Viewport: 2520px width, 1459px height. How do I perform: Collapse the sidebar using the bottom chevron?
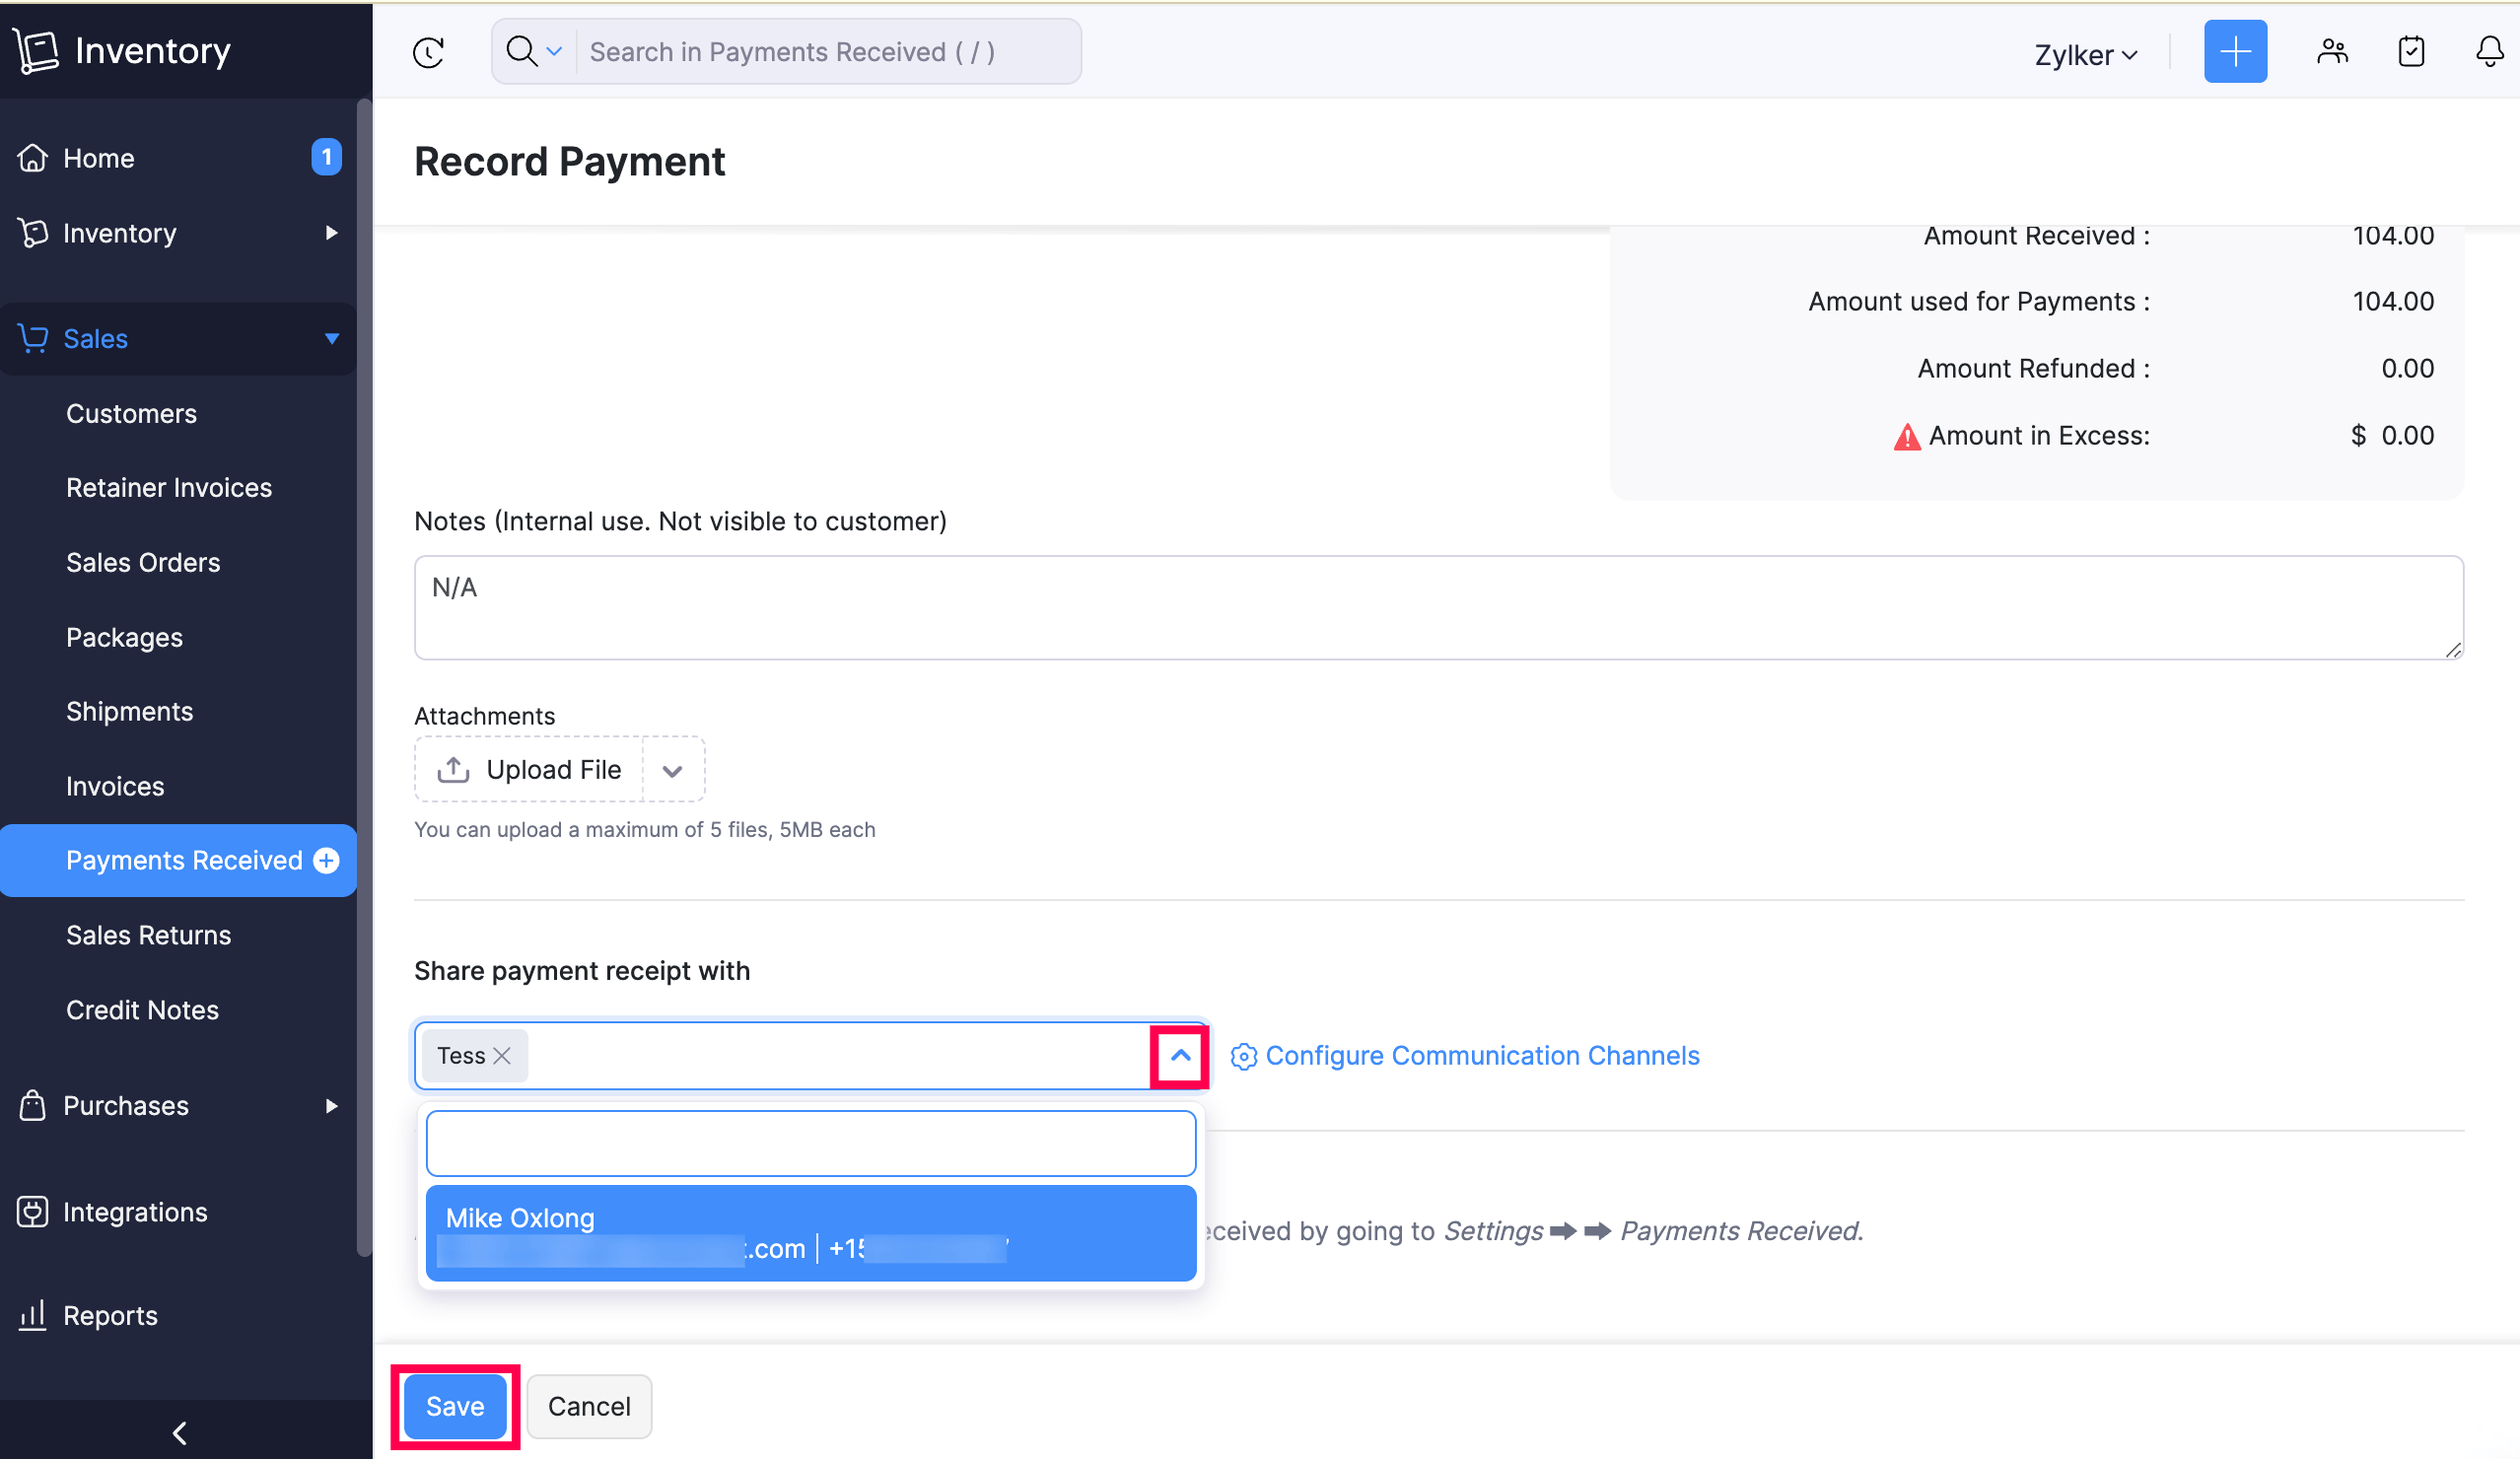[179, 1432]
